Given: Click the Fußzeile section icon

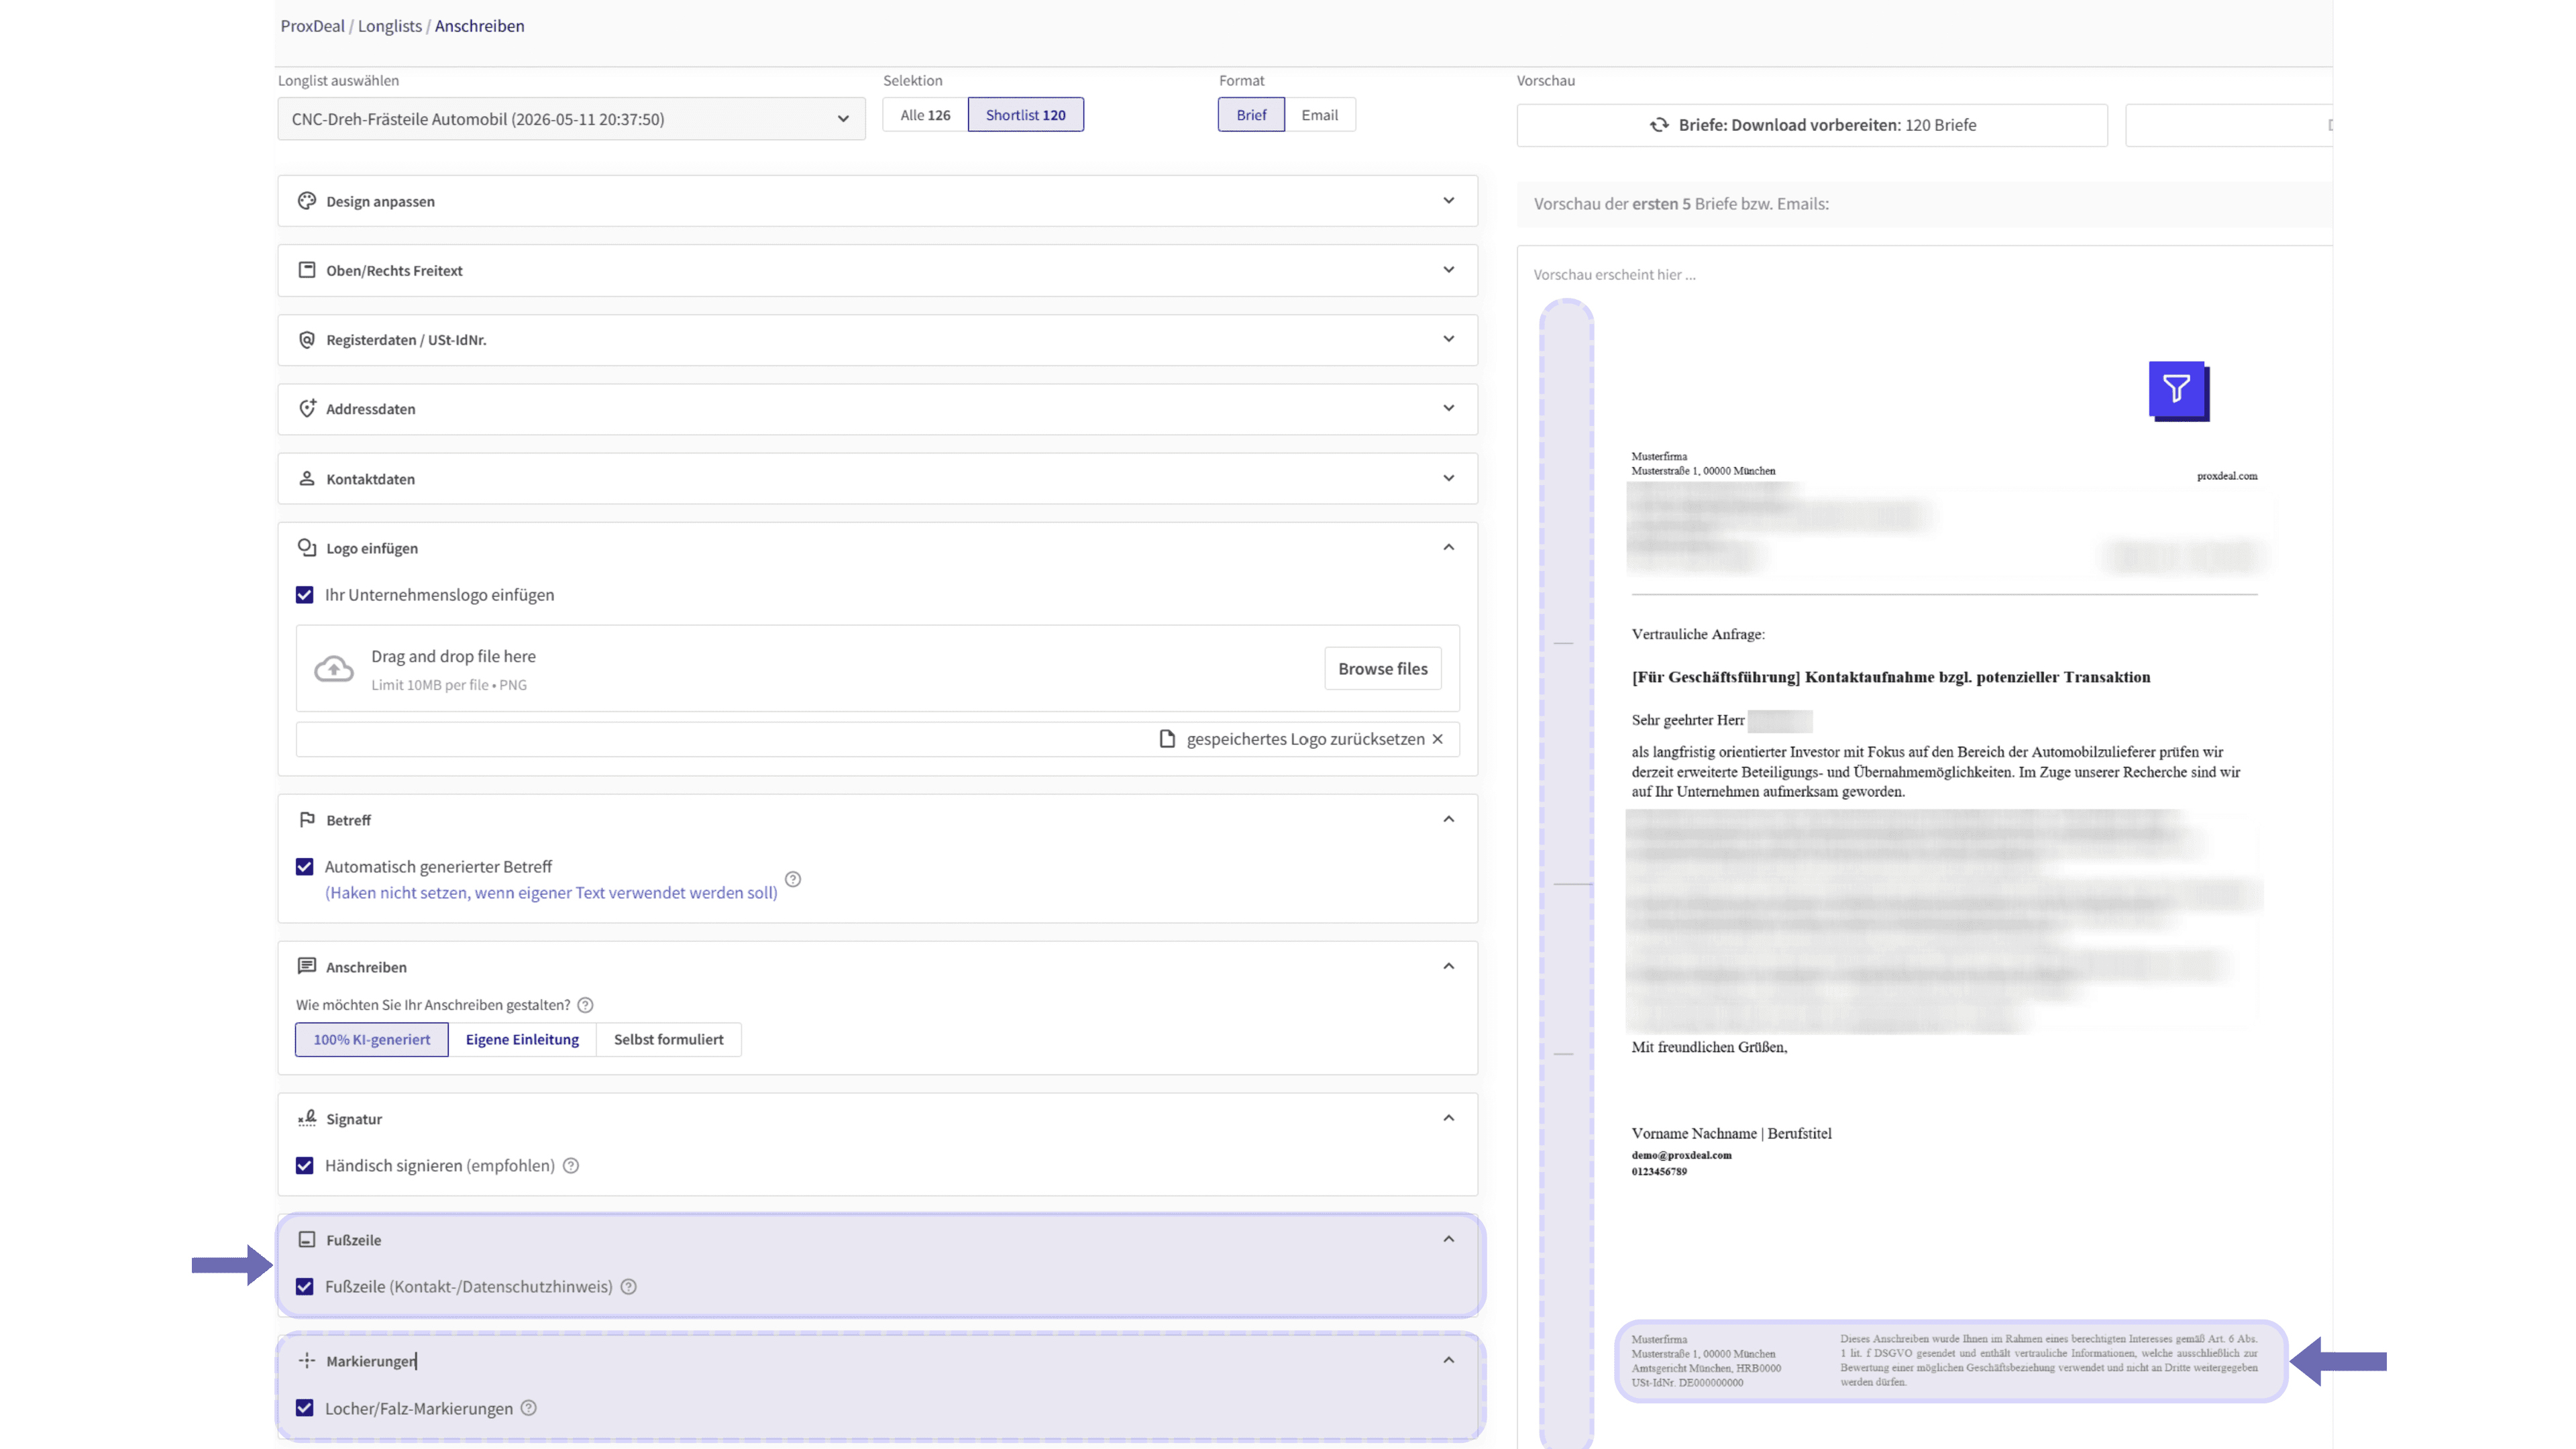Looking at the screenshot, I should tap(307, 1240).
